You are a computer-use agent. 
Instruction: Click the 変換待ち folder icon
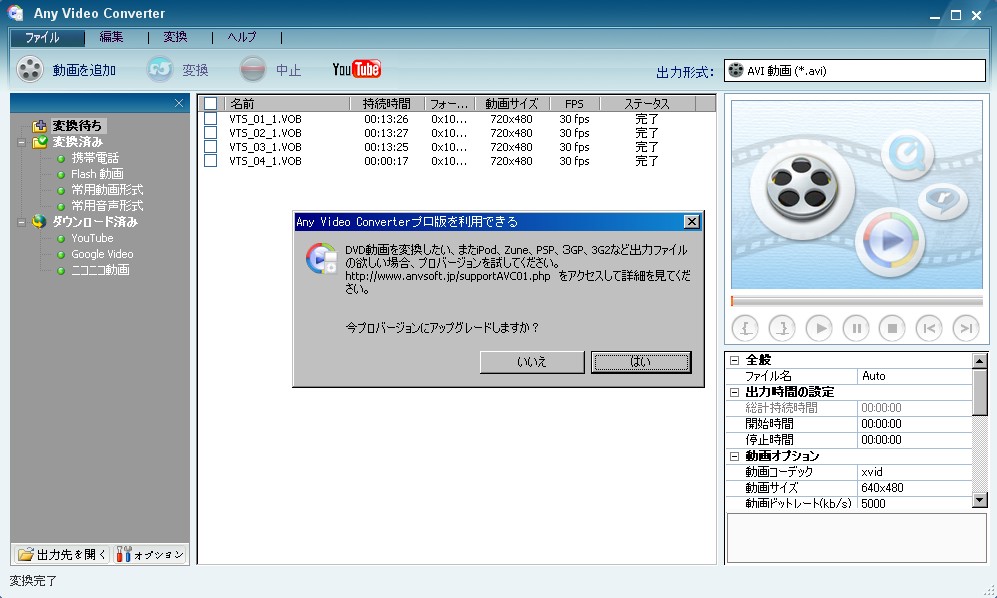click(x=40, y=126)
